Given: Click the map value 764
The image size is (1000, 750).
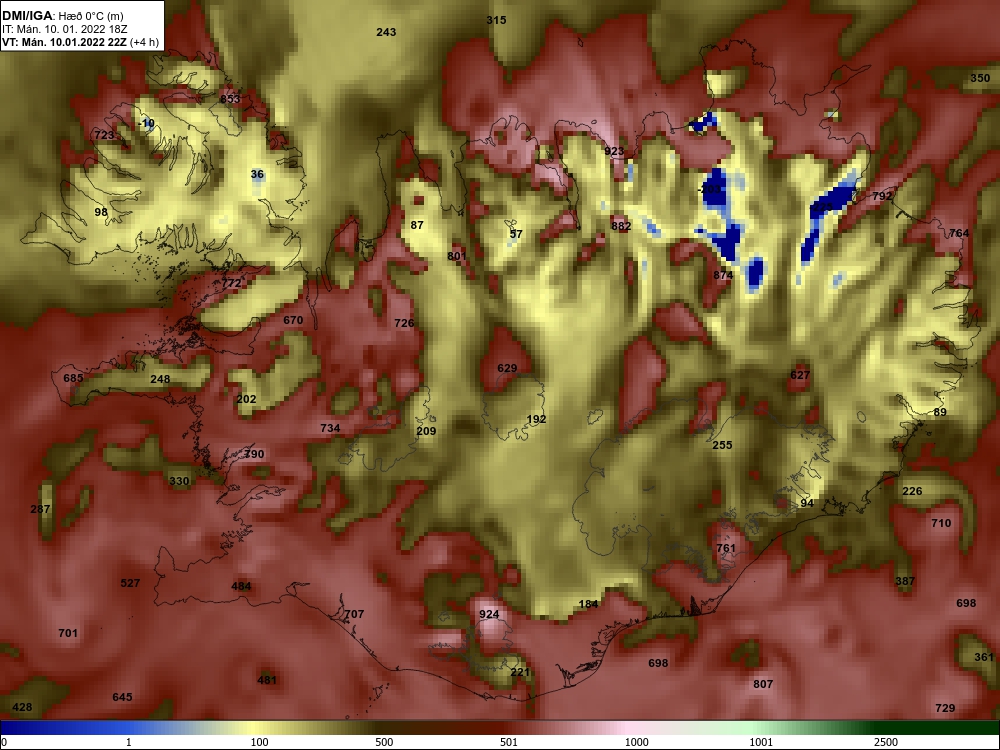Looking at the screenshot, I should point(959,233).
